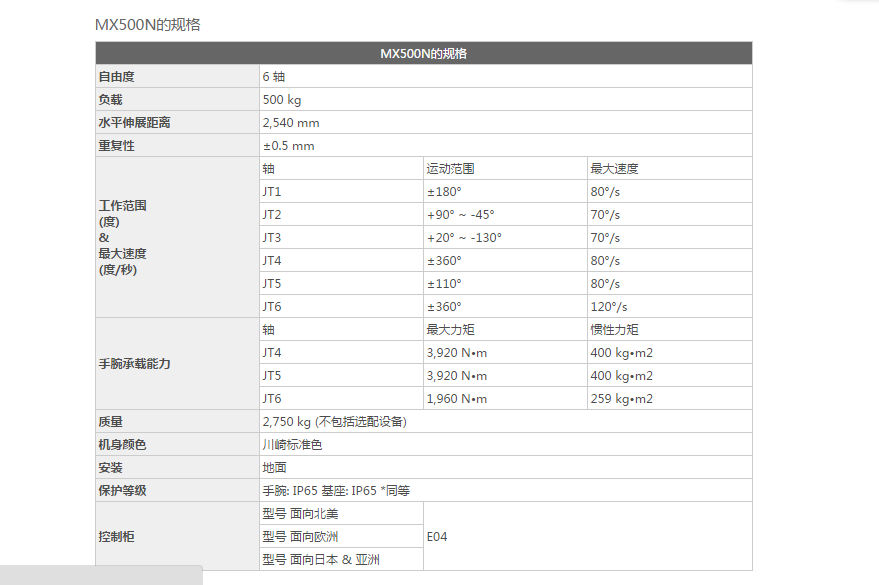Viewport: 879px width, 585px height.
Task: Select the 2,540 mm horizontal reach value
Action: [x=291, y=123]
